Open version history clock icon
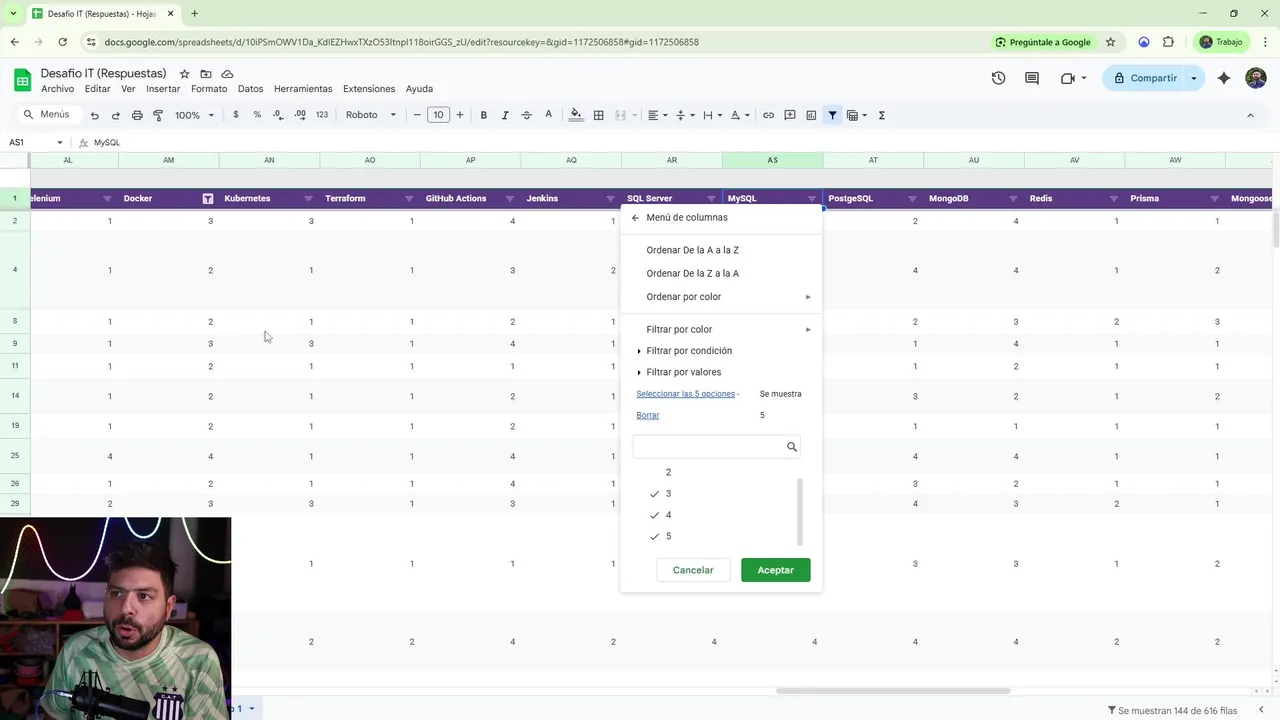The height and width of the screenshot is (720, 1280). (x=998, y=78)
